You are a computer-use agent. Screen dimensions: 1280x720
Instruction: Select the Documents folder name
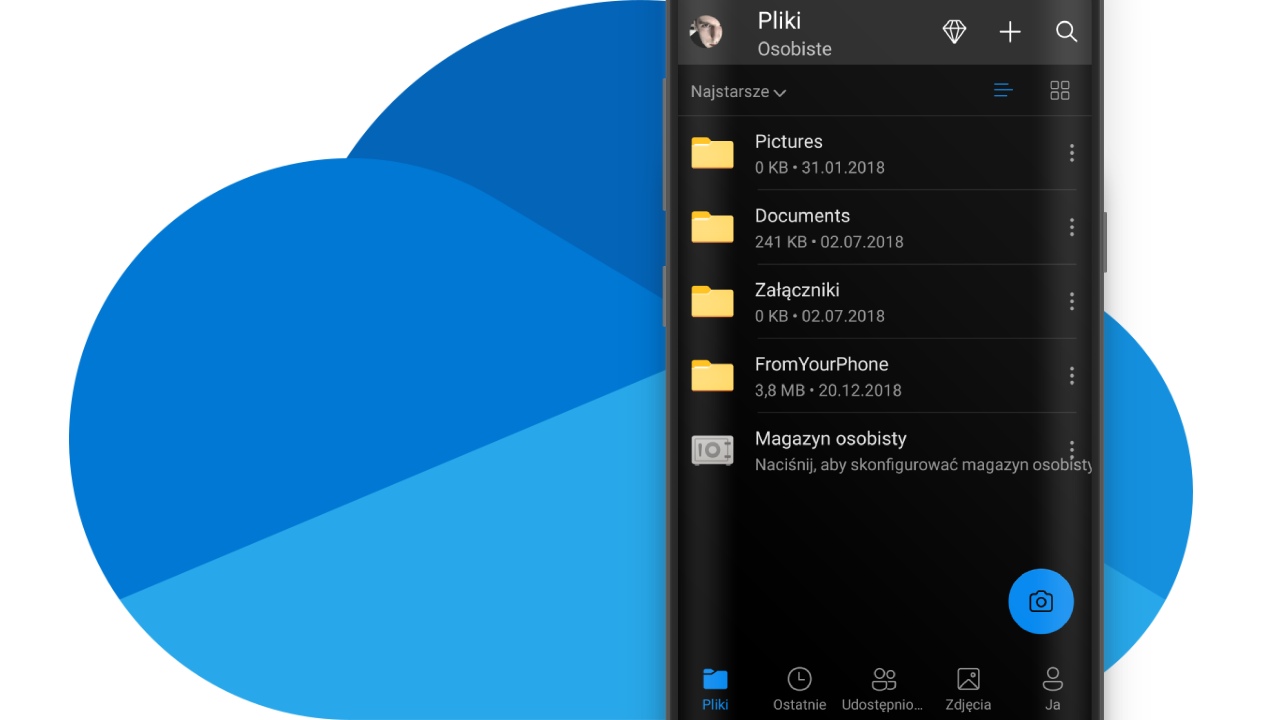coord(802,216)
